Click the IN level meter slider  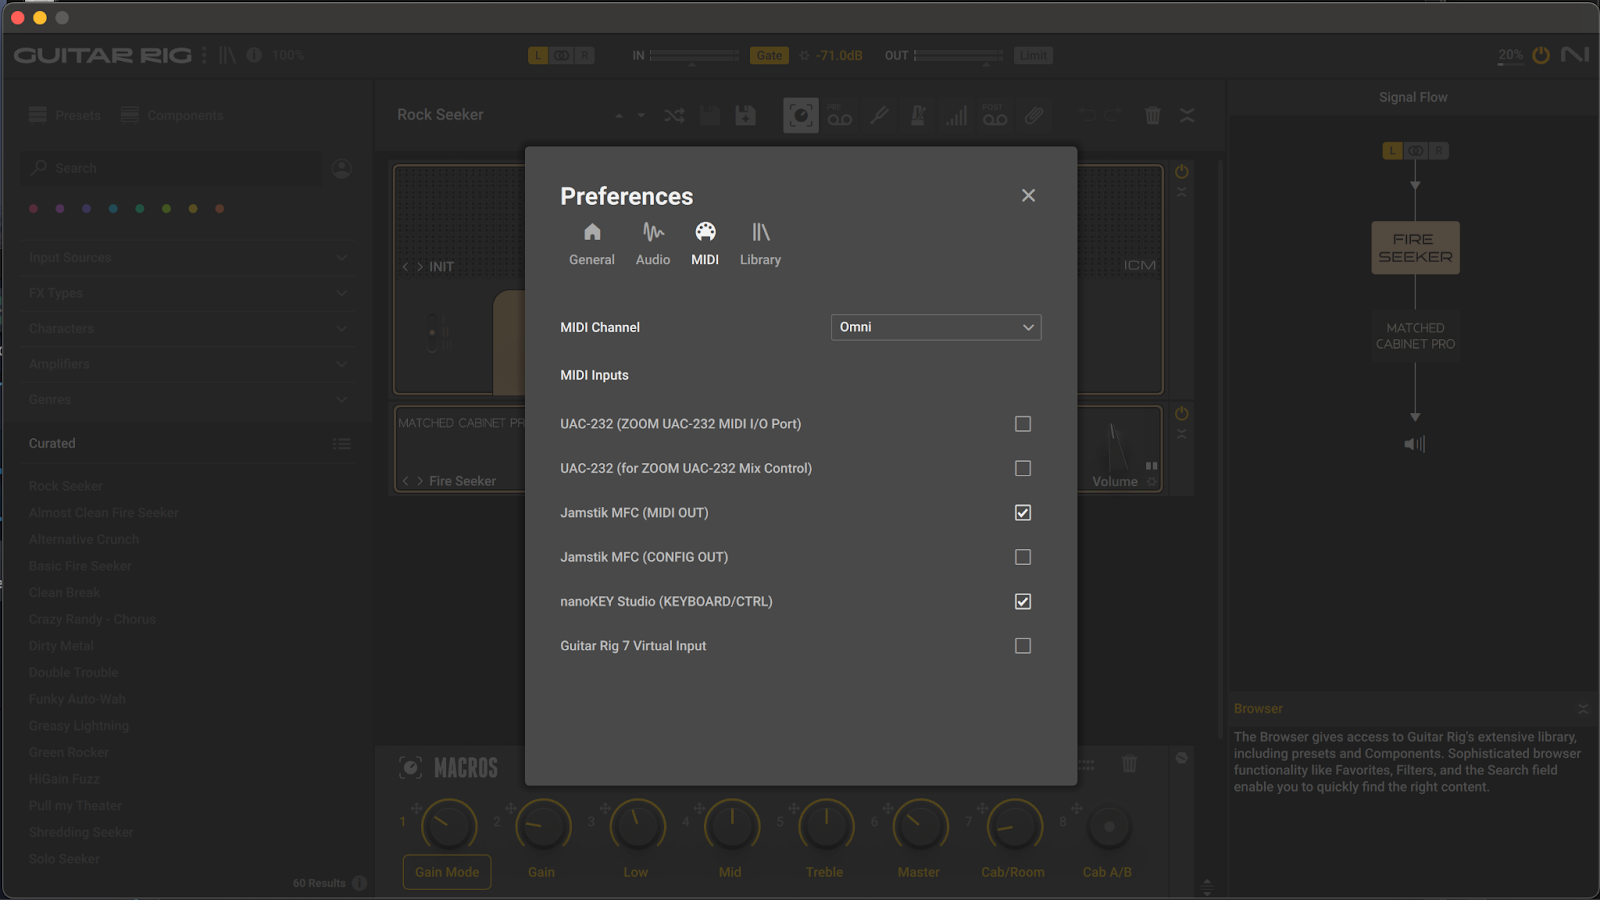point(695,56)
